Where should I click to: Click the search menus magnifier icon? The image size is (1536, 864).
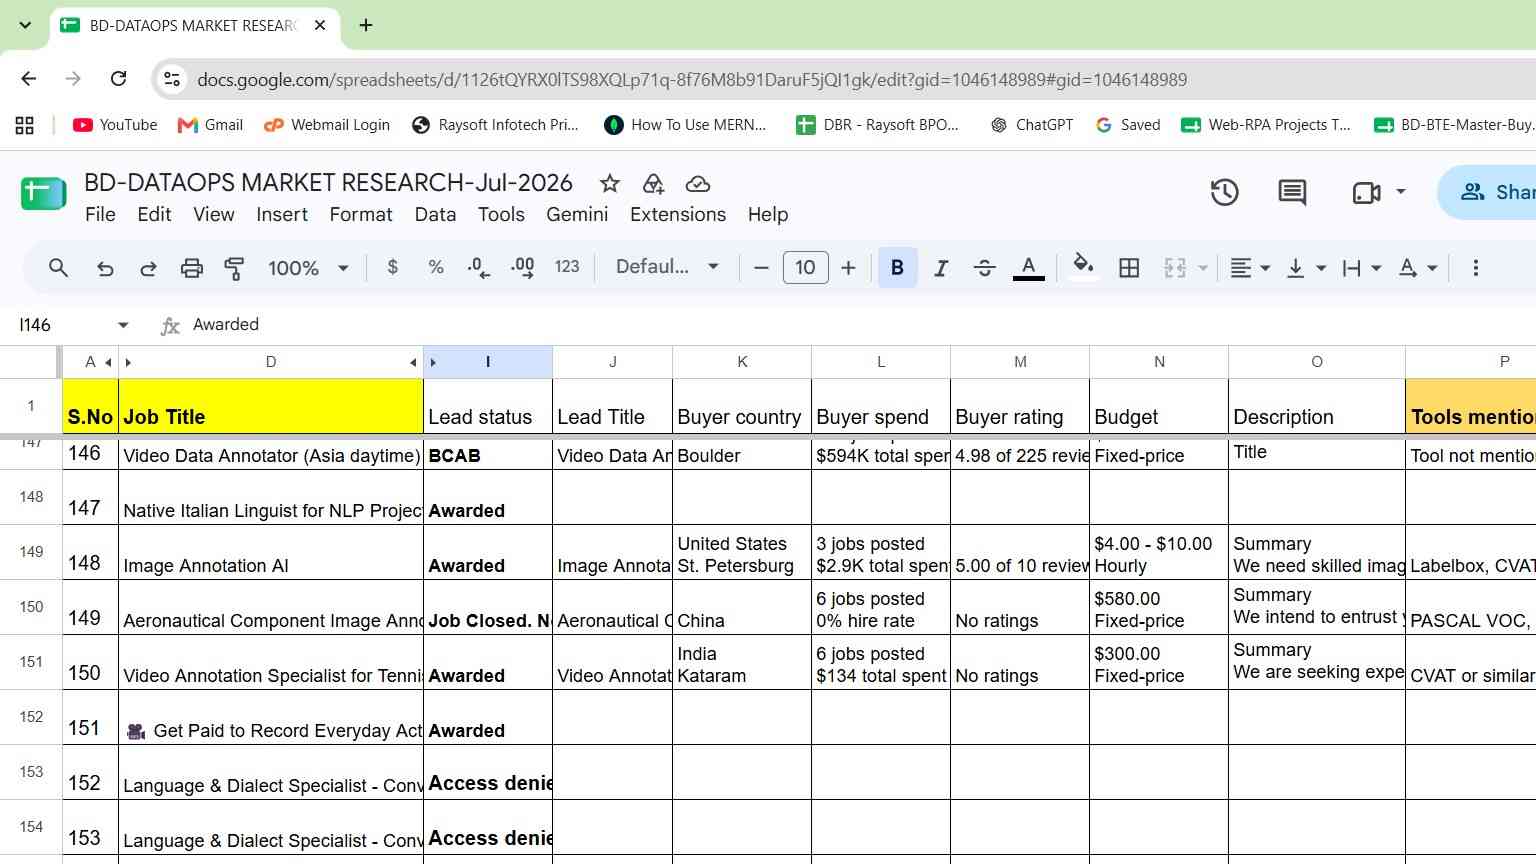[58, 268]
